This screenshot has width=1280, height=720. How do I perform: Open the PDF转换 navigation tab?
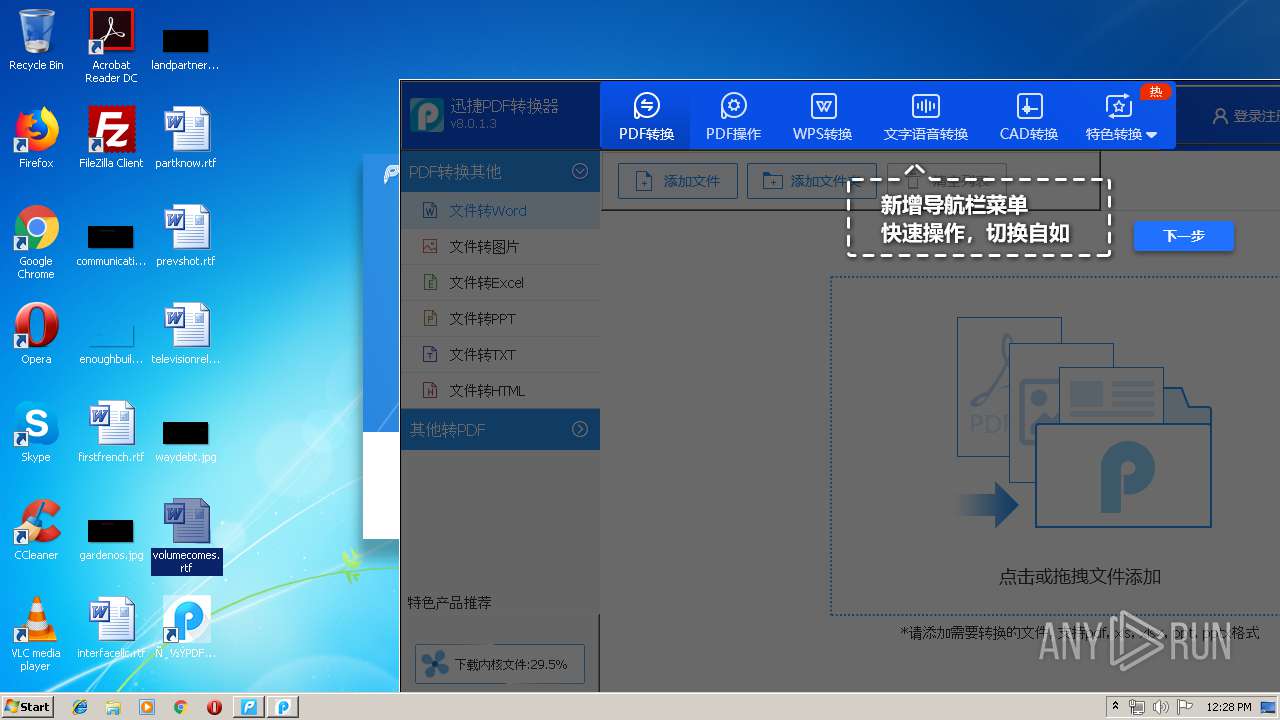tap(646, 116)
